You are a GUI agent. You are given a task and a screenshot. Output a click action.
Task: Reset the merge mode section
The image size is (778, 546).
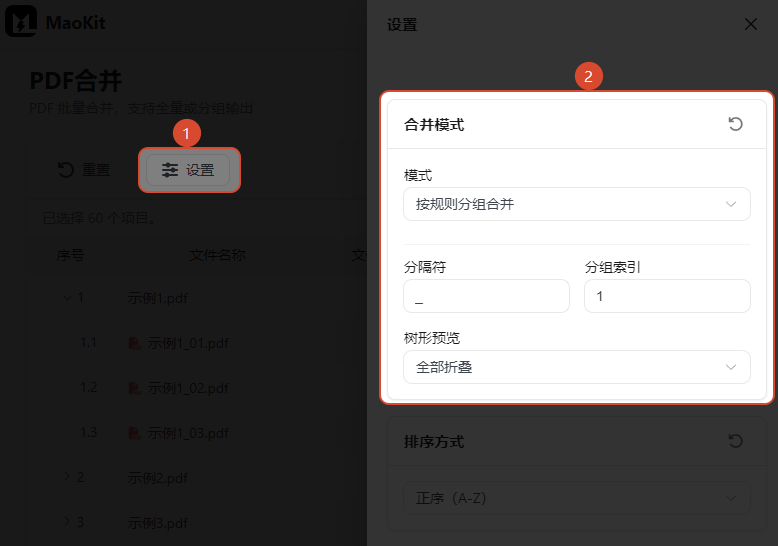pos(735,124)
